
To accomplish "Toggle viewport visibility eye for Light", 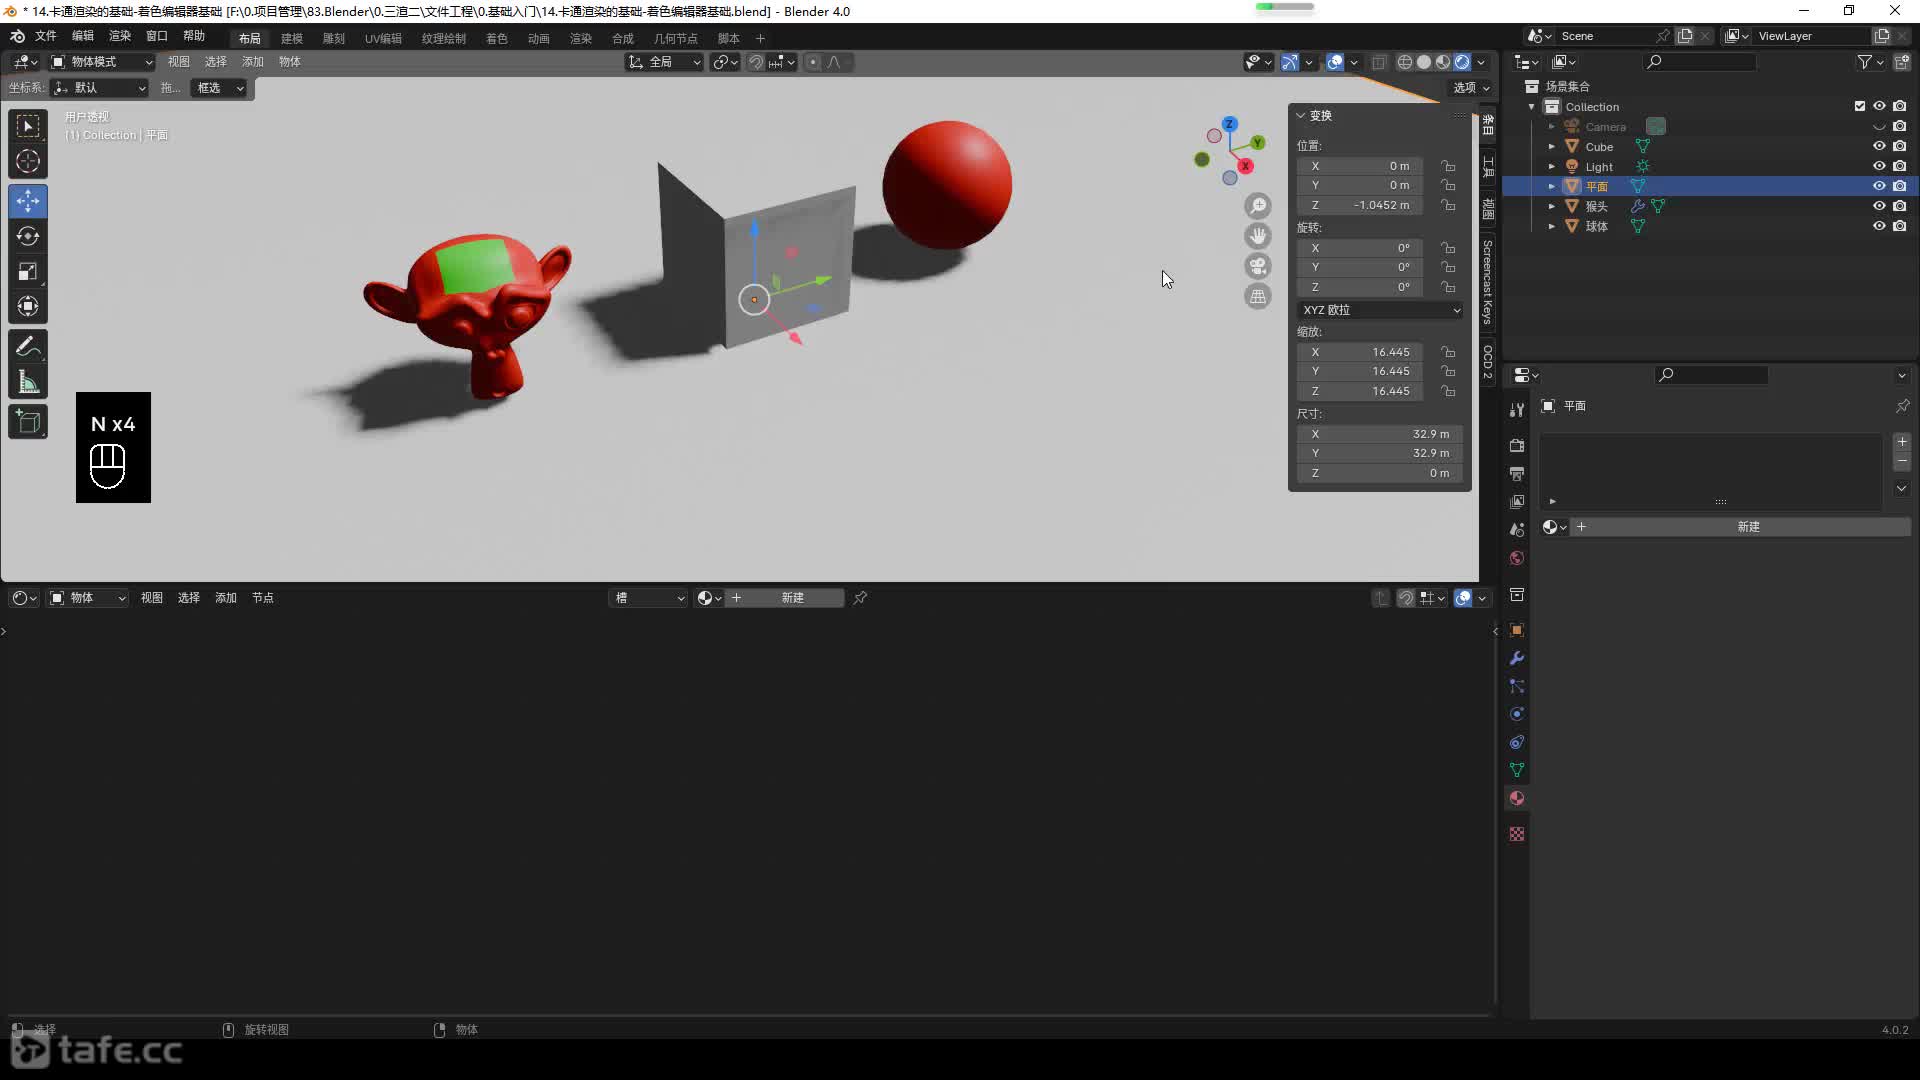I will click(x=1879, y=166).
